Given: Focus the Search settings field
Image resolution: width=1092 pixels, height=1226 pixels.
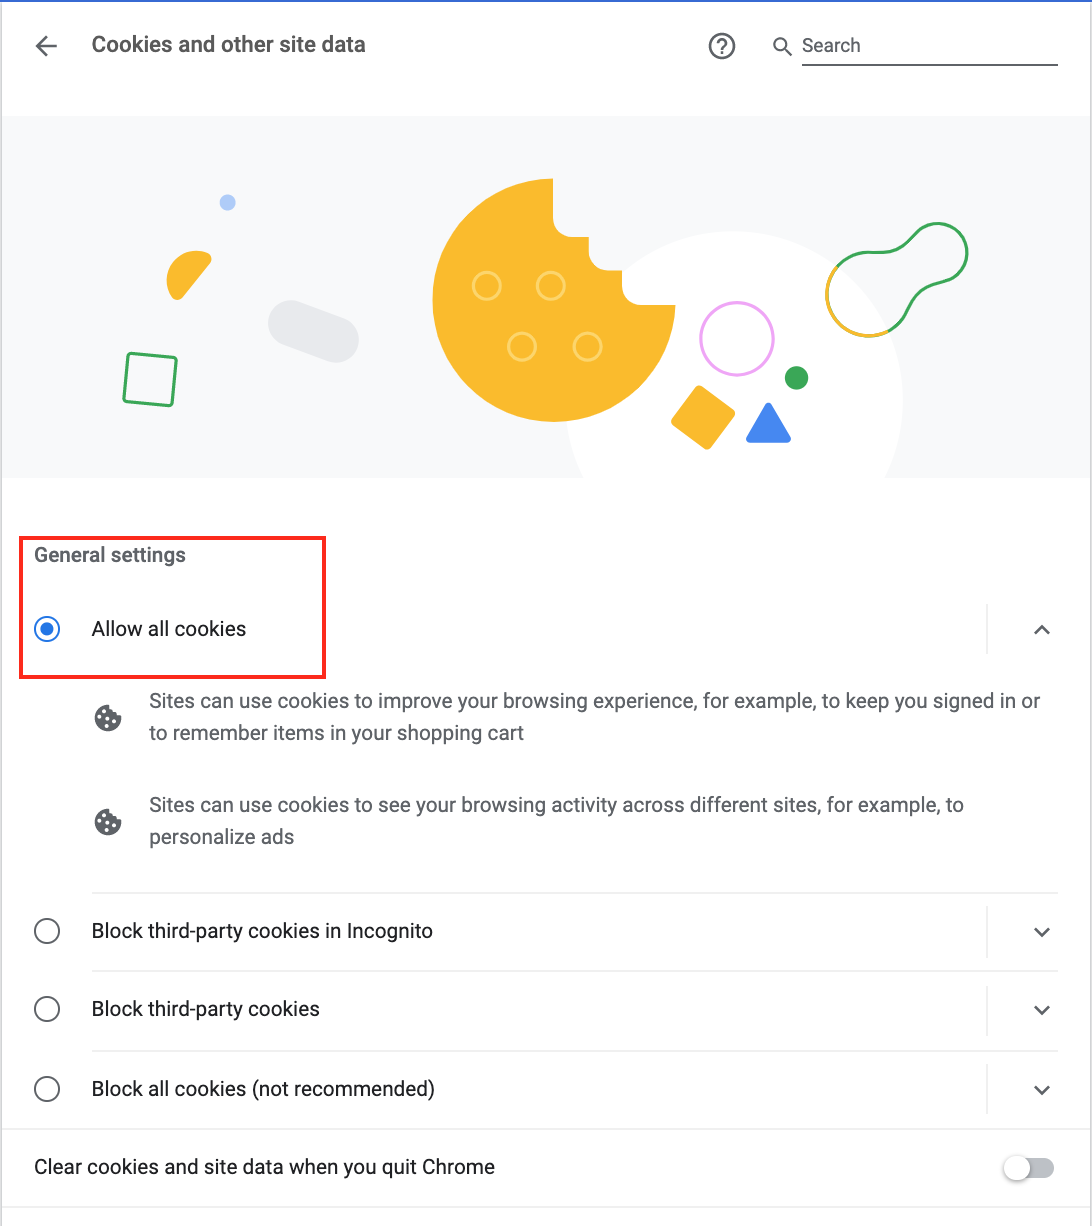Looking at the screenshot, I should pos(928,46).
